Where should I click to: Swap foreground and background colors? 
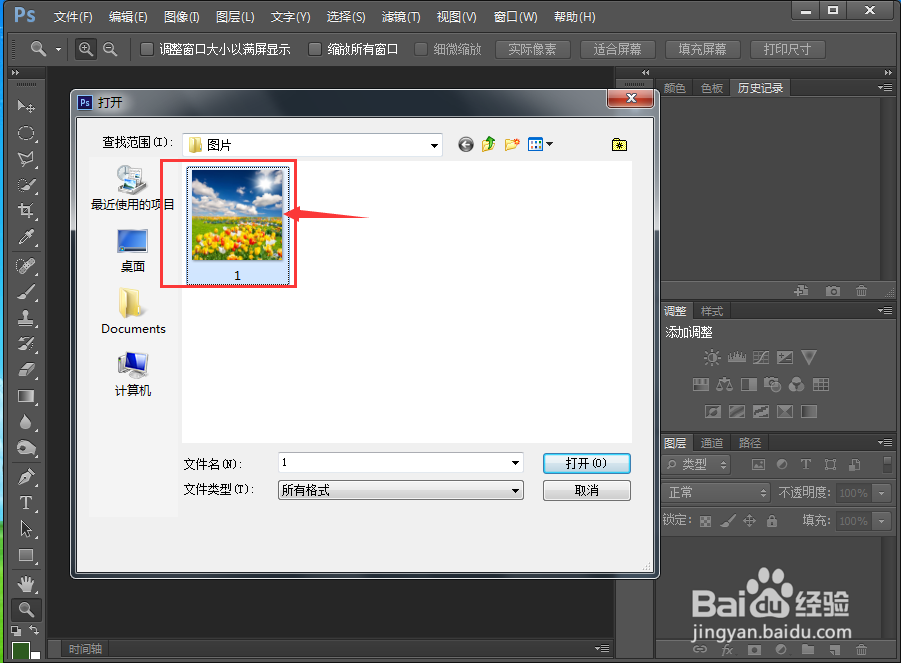(x=34, y=630)
